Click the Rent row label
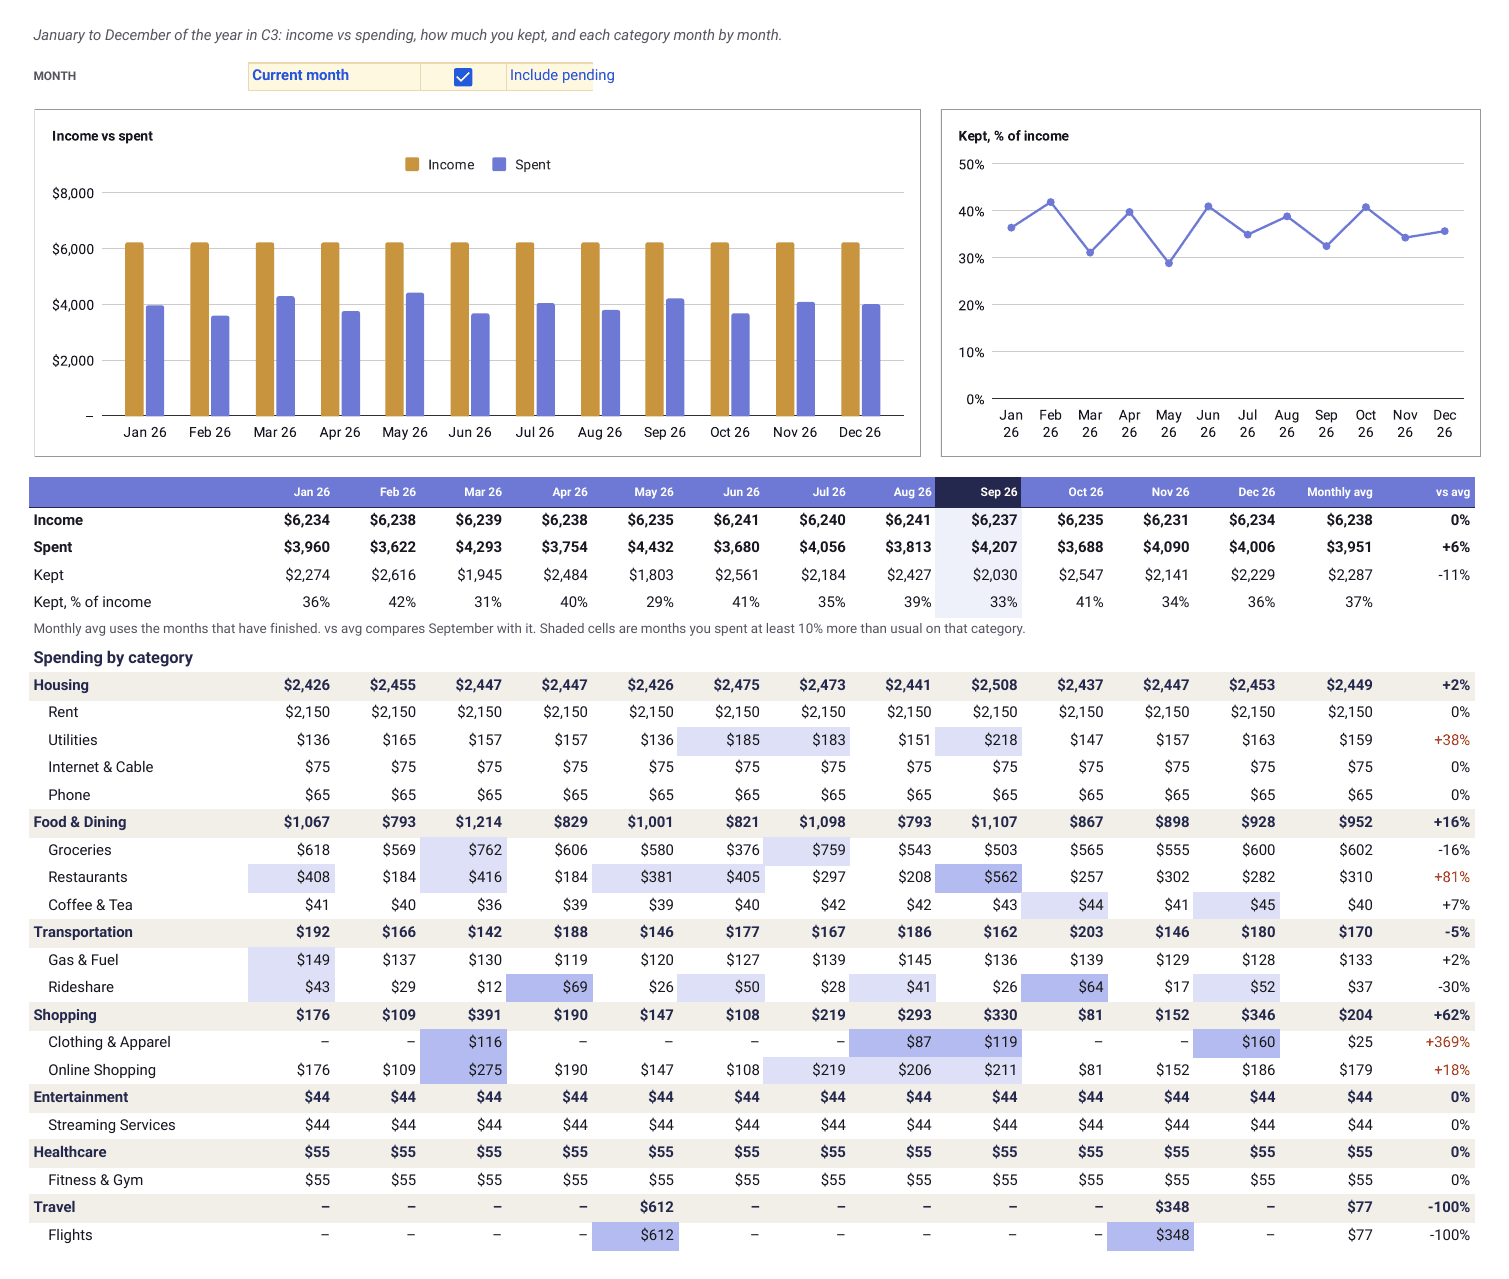1509x1279 pixels. [x=63, y=712]
